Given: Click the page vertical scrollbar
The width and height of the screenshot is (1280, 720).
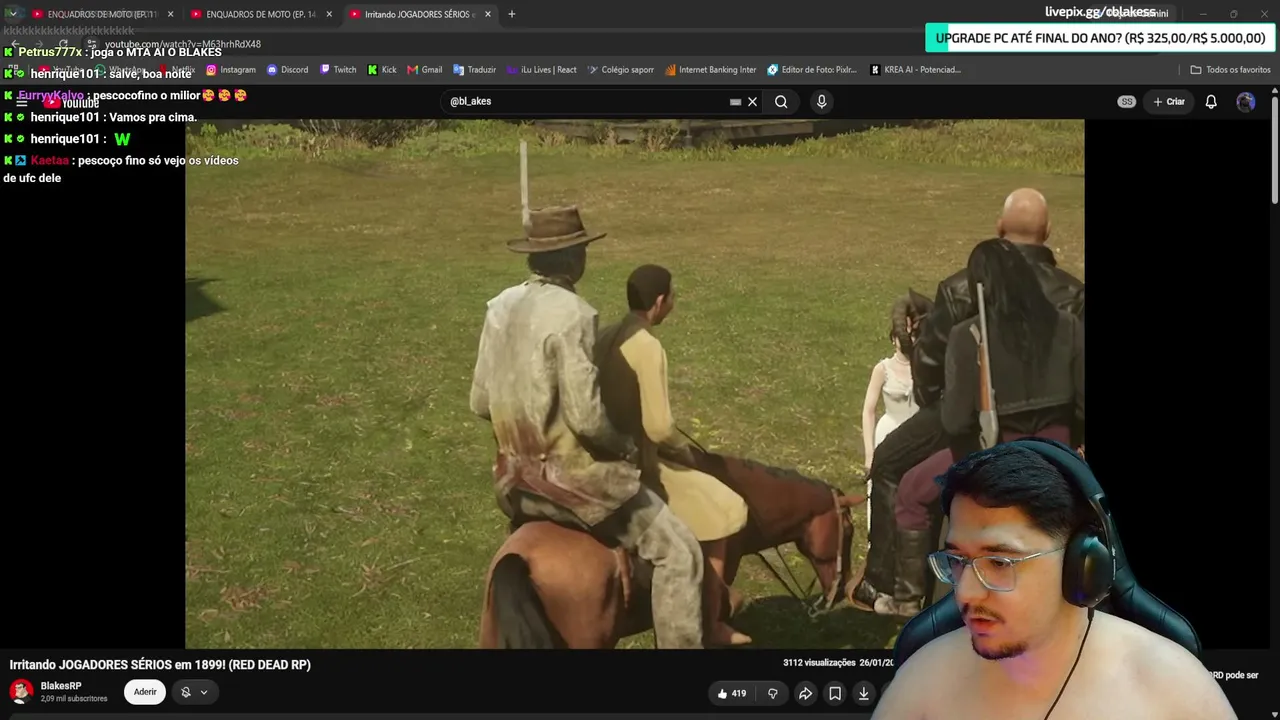Looking at the screenshot, I should click(1274, 150).
